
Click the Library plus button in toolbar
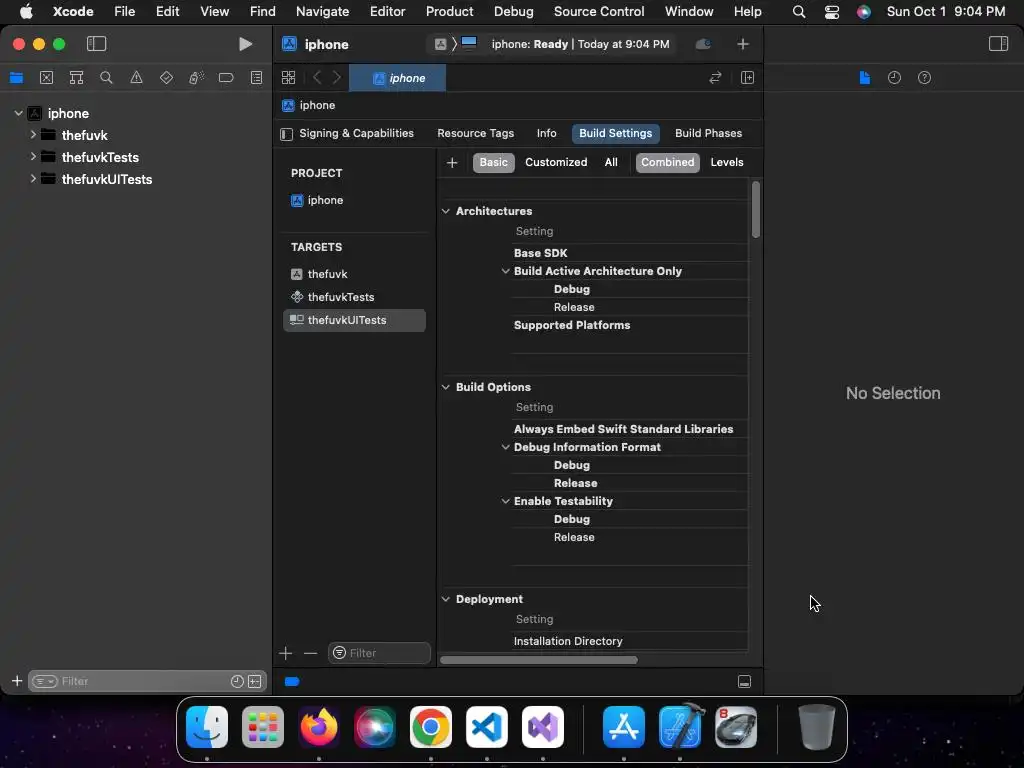[743, 44]
